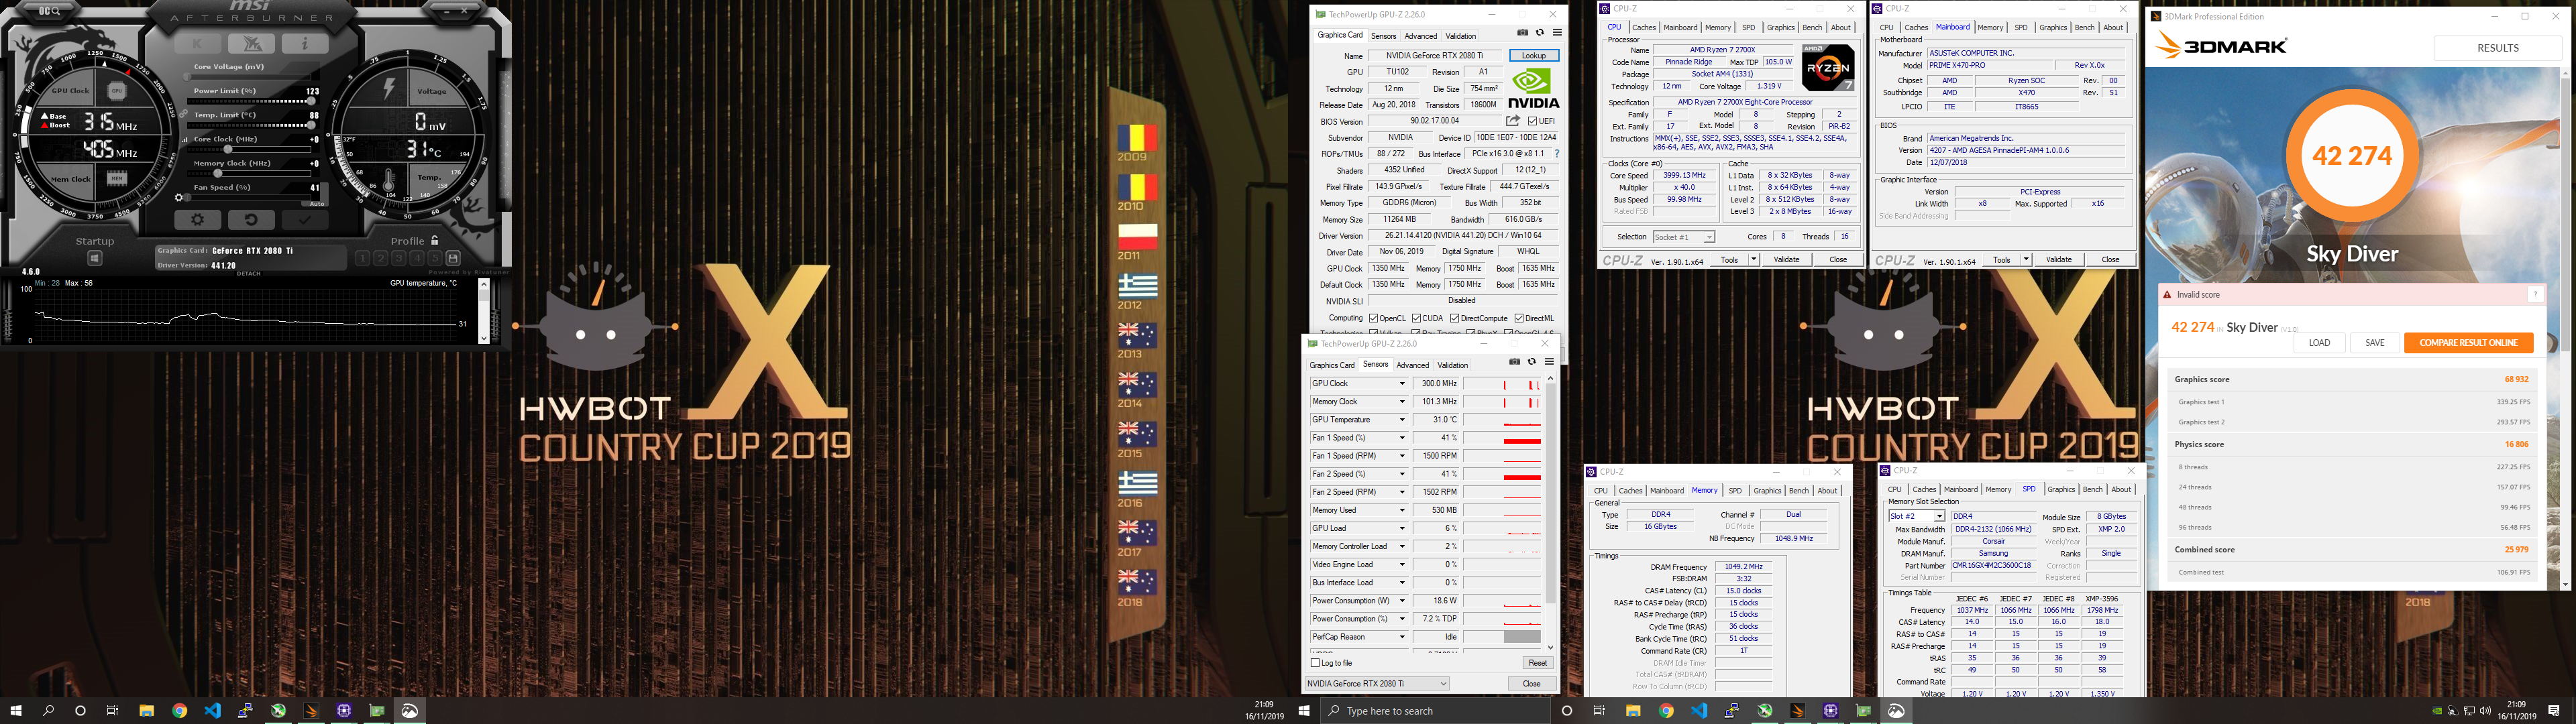Image resolution: width=2576 pixels, height=724 pixels.
Task: Click the Bus Interface question mark in GPU-Z
Action: [x=1557, y=154]
